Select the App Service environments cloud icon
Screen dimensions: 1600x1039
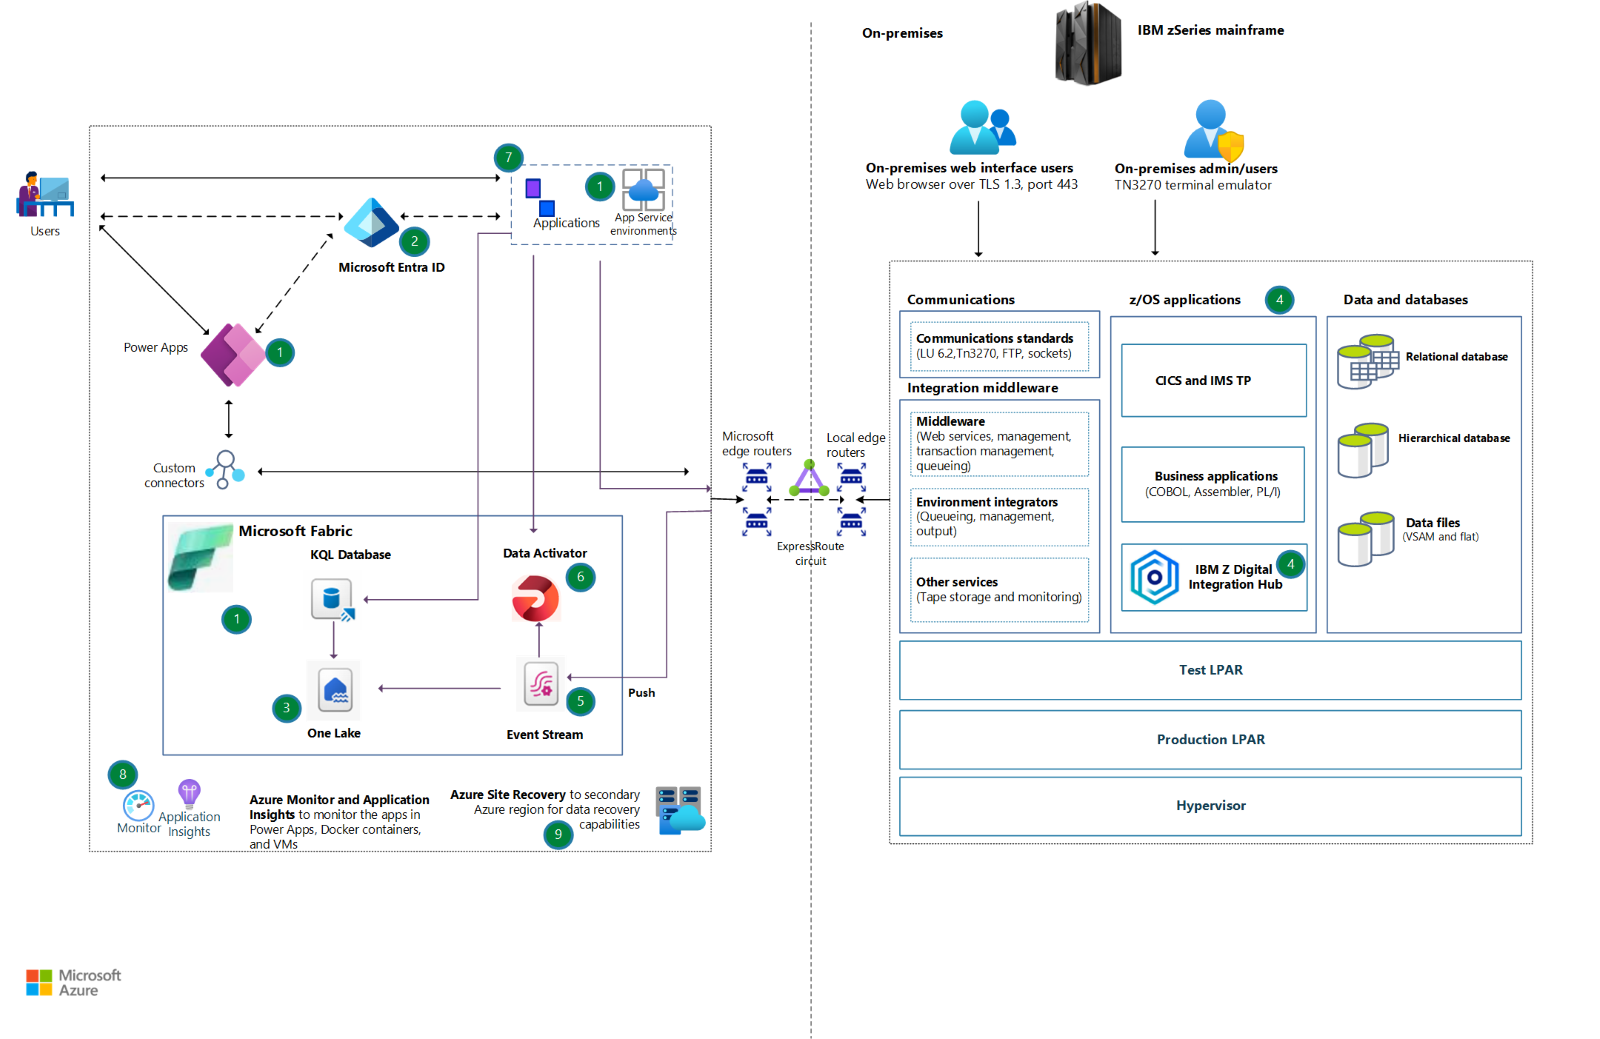pos(642,189)
